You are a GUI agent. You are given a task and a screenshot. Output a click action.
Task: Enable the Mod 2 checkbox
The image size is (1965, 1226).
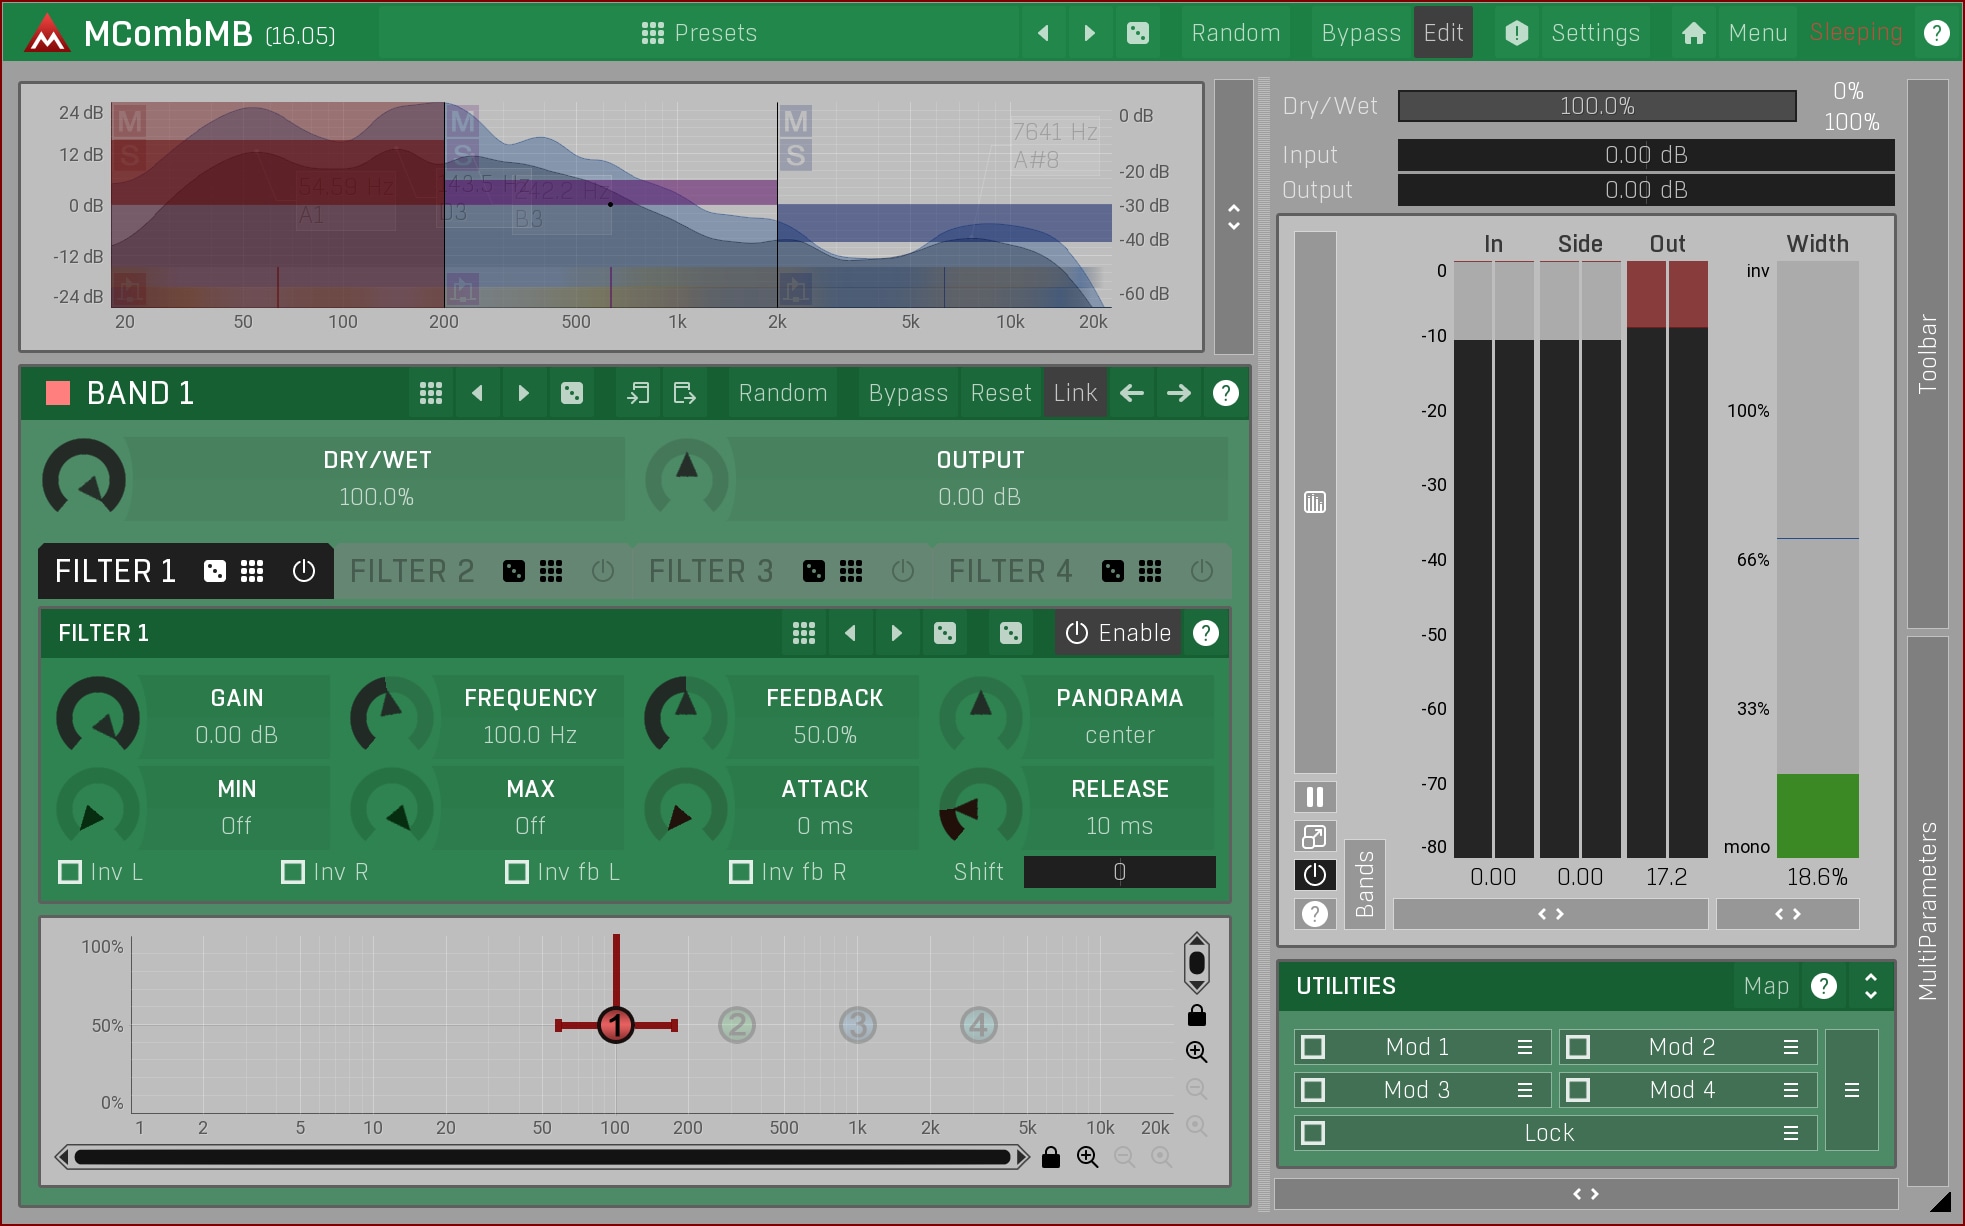(1578, 1047)
